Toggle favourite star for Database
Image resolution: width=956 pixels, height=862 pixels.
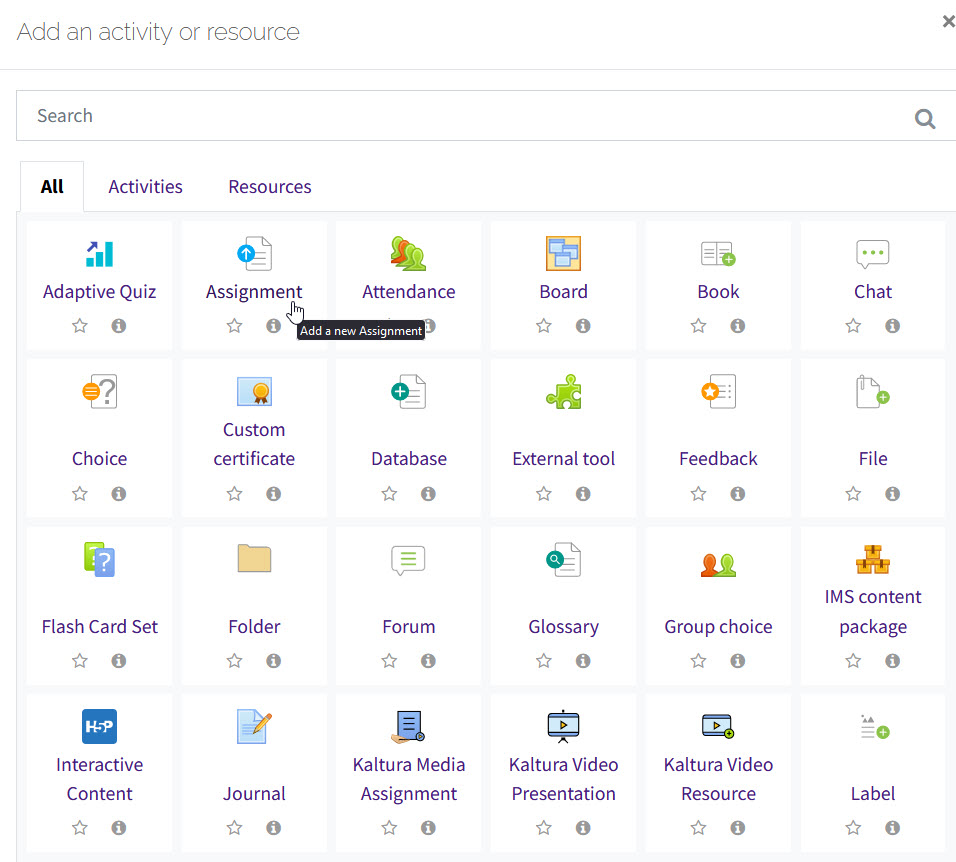(389, 494)
